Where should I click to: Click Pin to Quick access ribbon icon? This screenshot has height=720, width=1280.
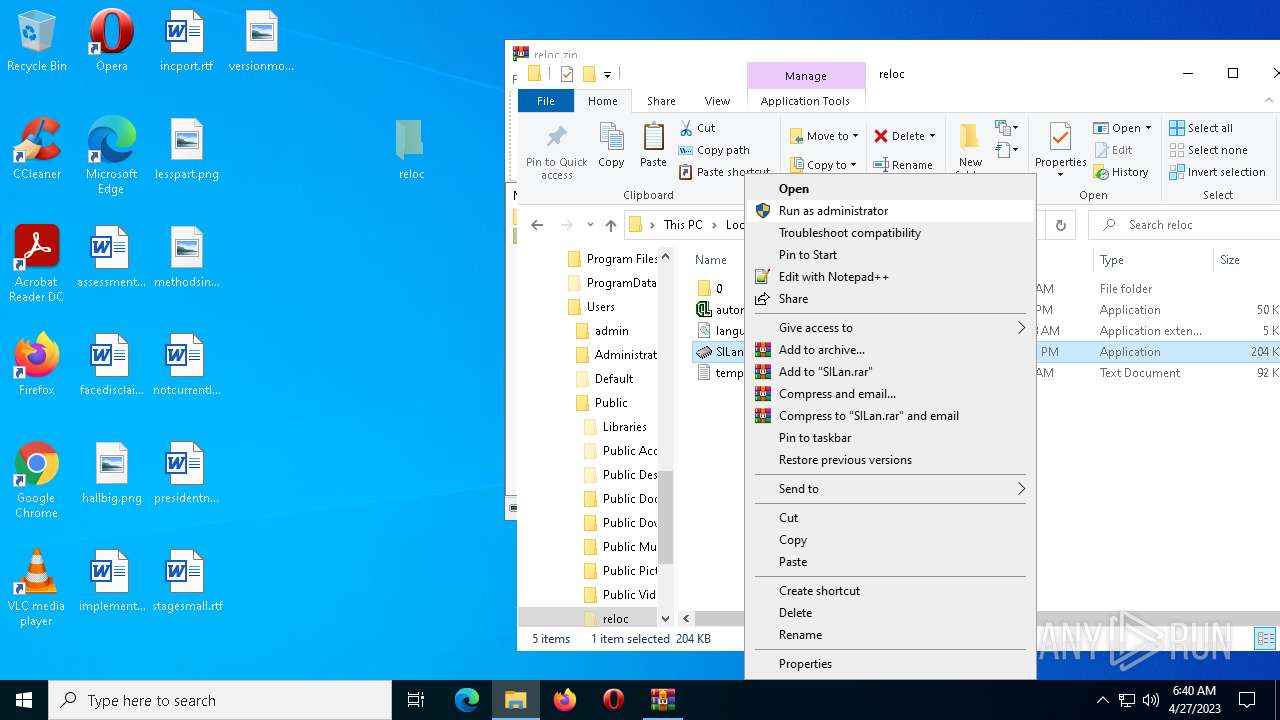coord(557,152)
